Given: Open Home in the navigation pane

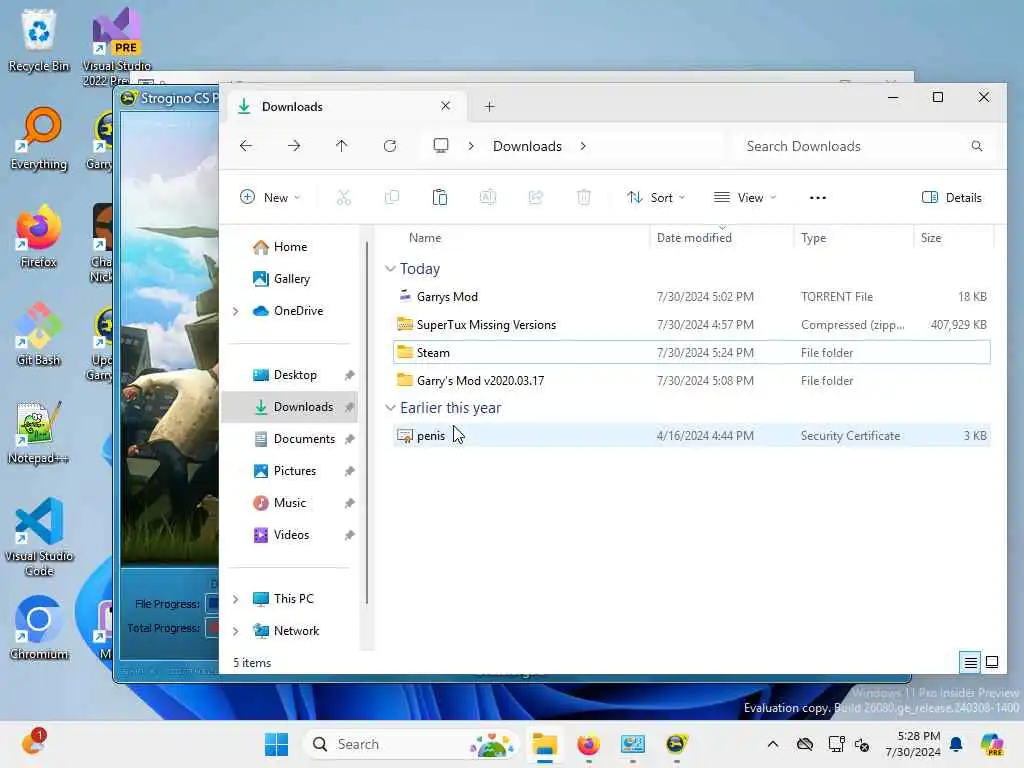Looking at the screenshot, I should coord(291,247).
